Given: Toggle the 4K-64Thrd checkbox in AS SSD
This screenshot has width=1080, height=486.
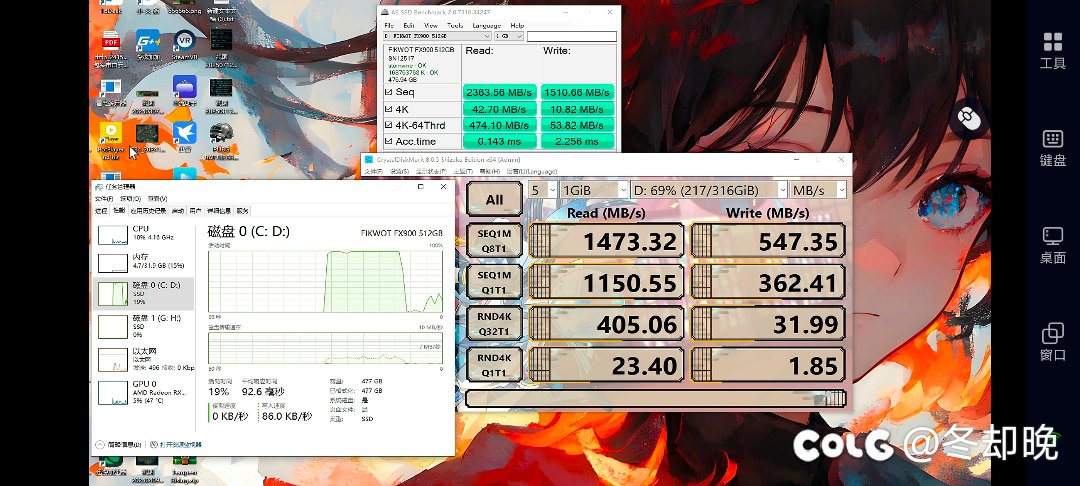Looking at the screenshot, I should (388, 125).
